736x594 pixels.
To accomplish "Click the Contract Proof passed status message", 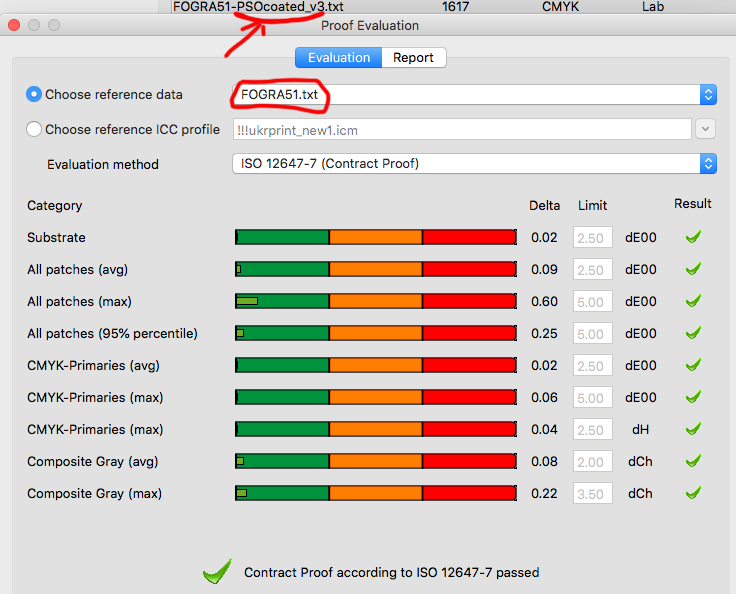I will [x=391, y=572].
